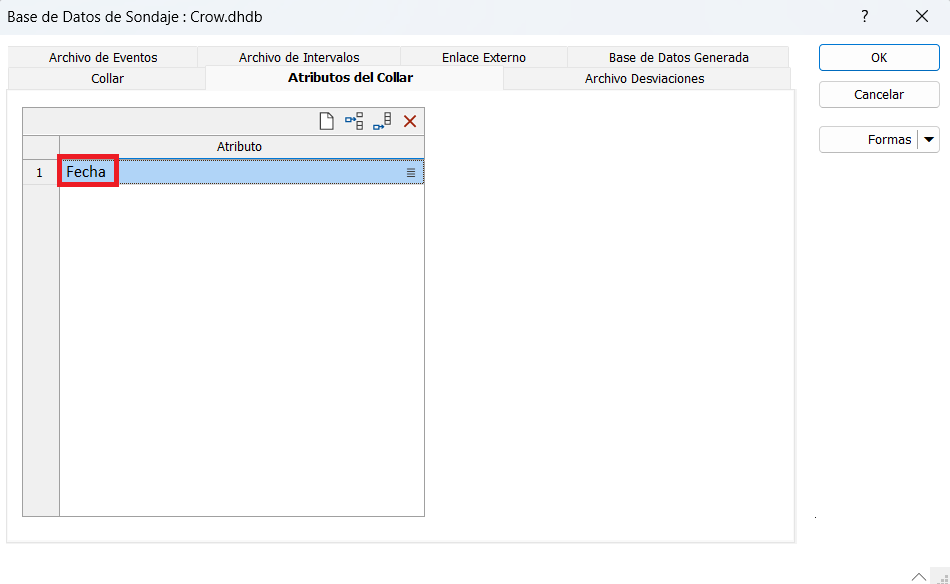
Task: Click the Formas button
Action: click(868, 140)
